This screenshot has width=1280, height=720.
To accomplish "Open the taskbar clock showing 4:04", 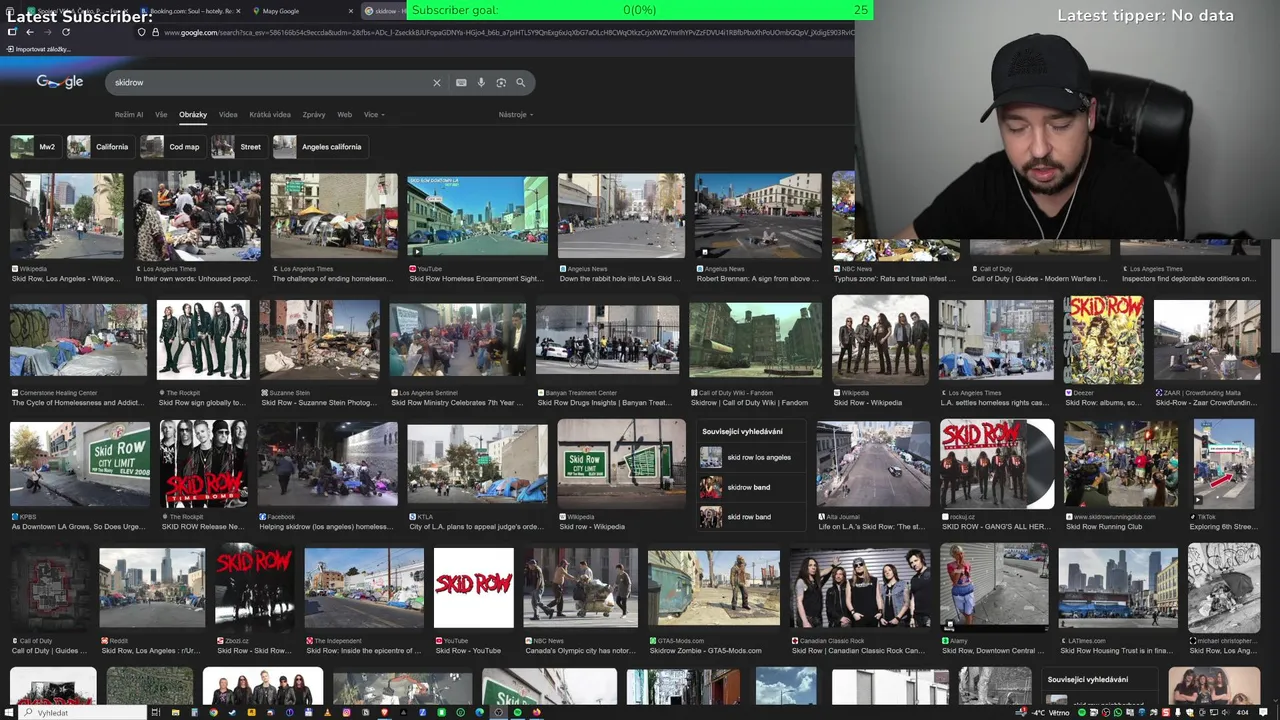I will coord(1242,712).
